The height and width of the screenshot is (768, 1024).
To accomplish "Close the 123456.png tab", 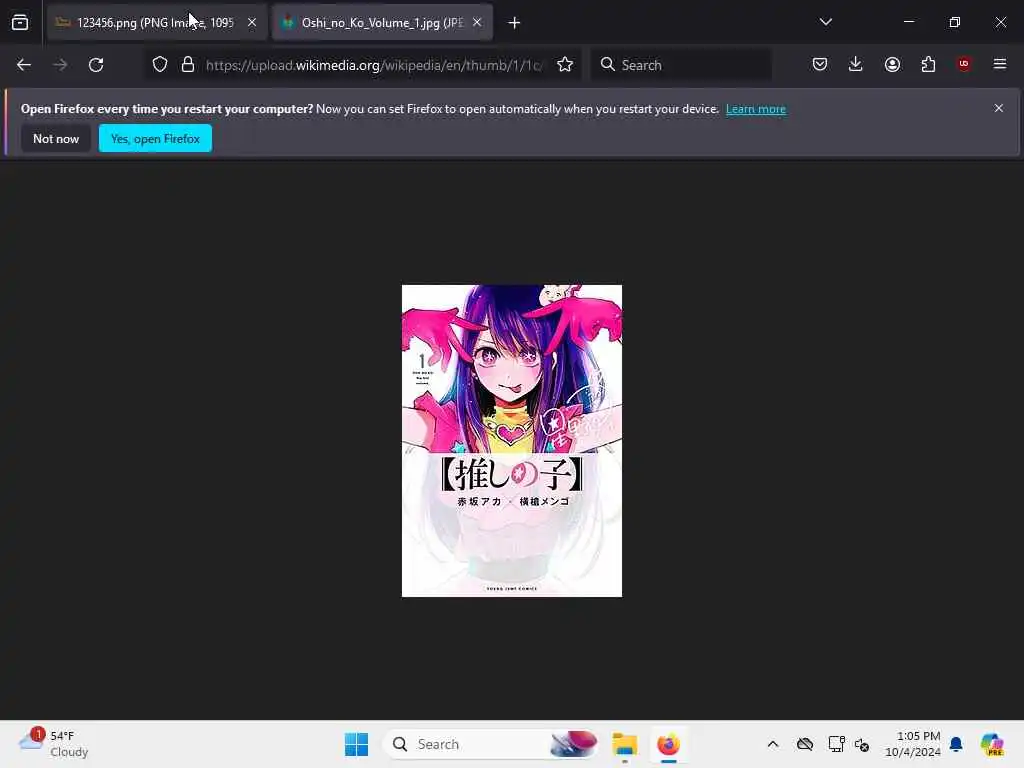I will tap(251, 22).
